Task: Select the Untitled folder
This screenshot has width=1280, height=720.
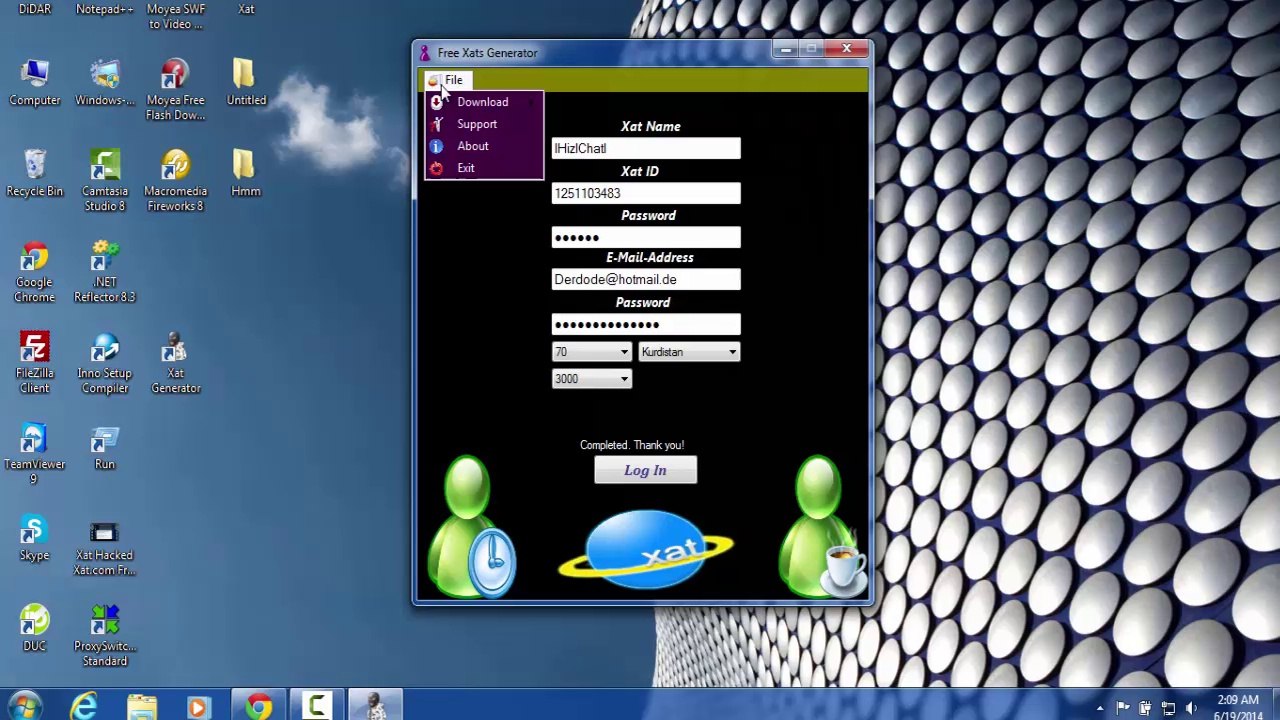Action: point(246,83)
